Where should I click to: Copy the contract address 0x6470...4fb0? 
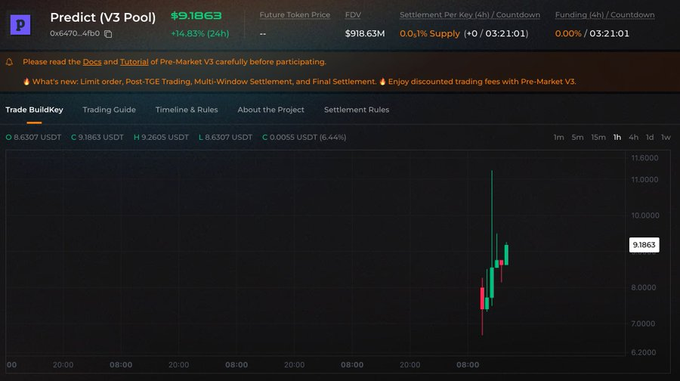click(x=108, y=34)
